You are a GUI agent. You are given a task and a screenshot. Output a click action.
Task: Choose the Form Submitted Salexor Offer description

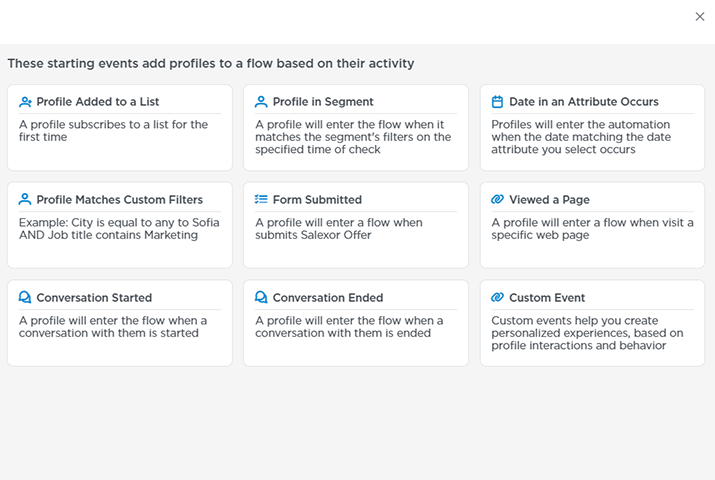point(339,228)
